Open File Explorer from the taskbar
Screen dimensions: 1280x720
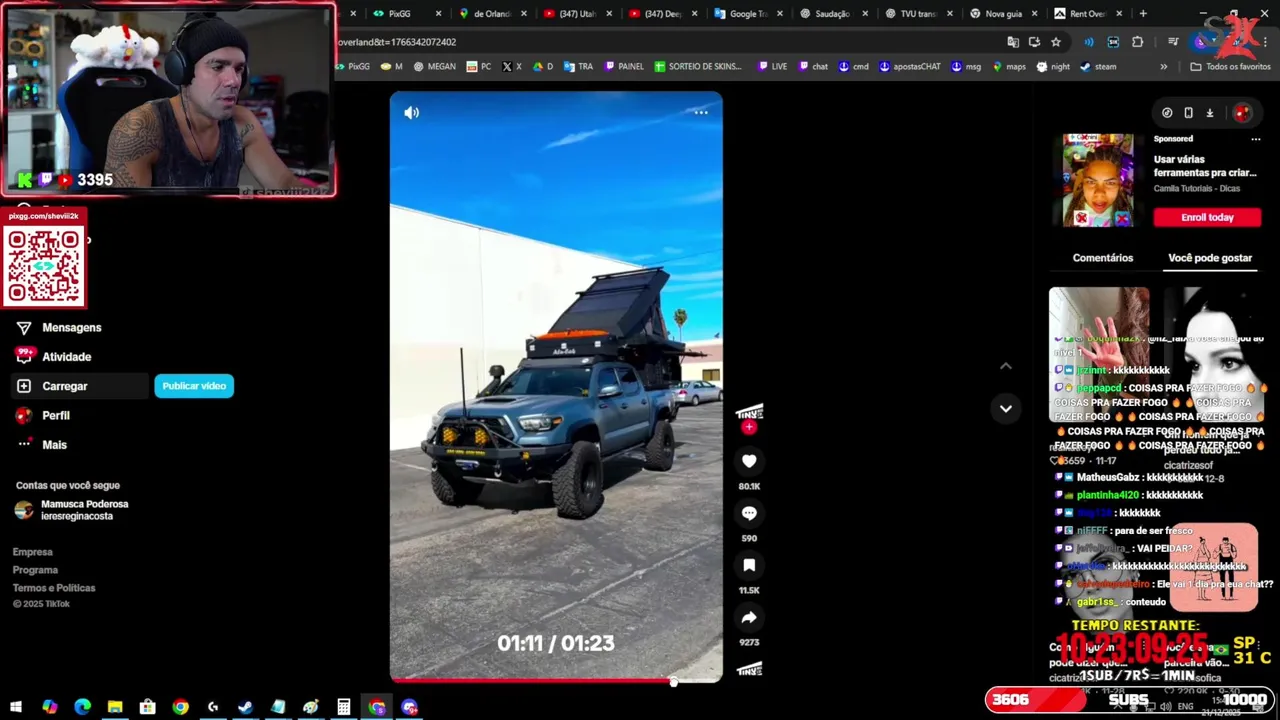[115, 707]
